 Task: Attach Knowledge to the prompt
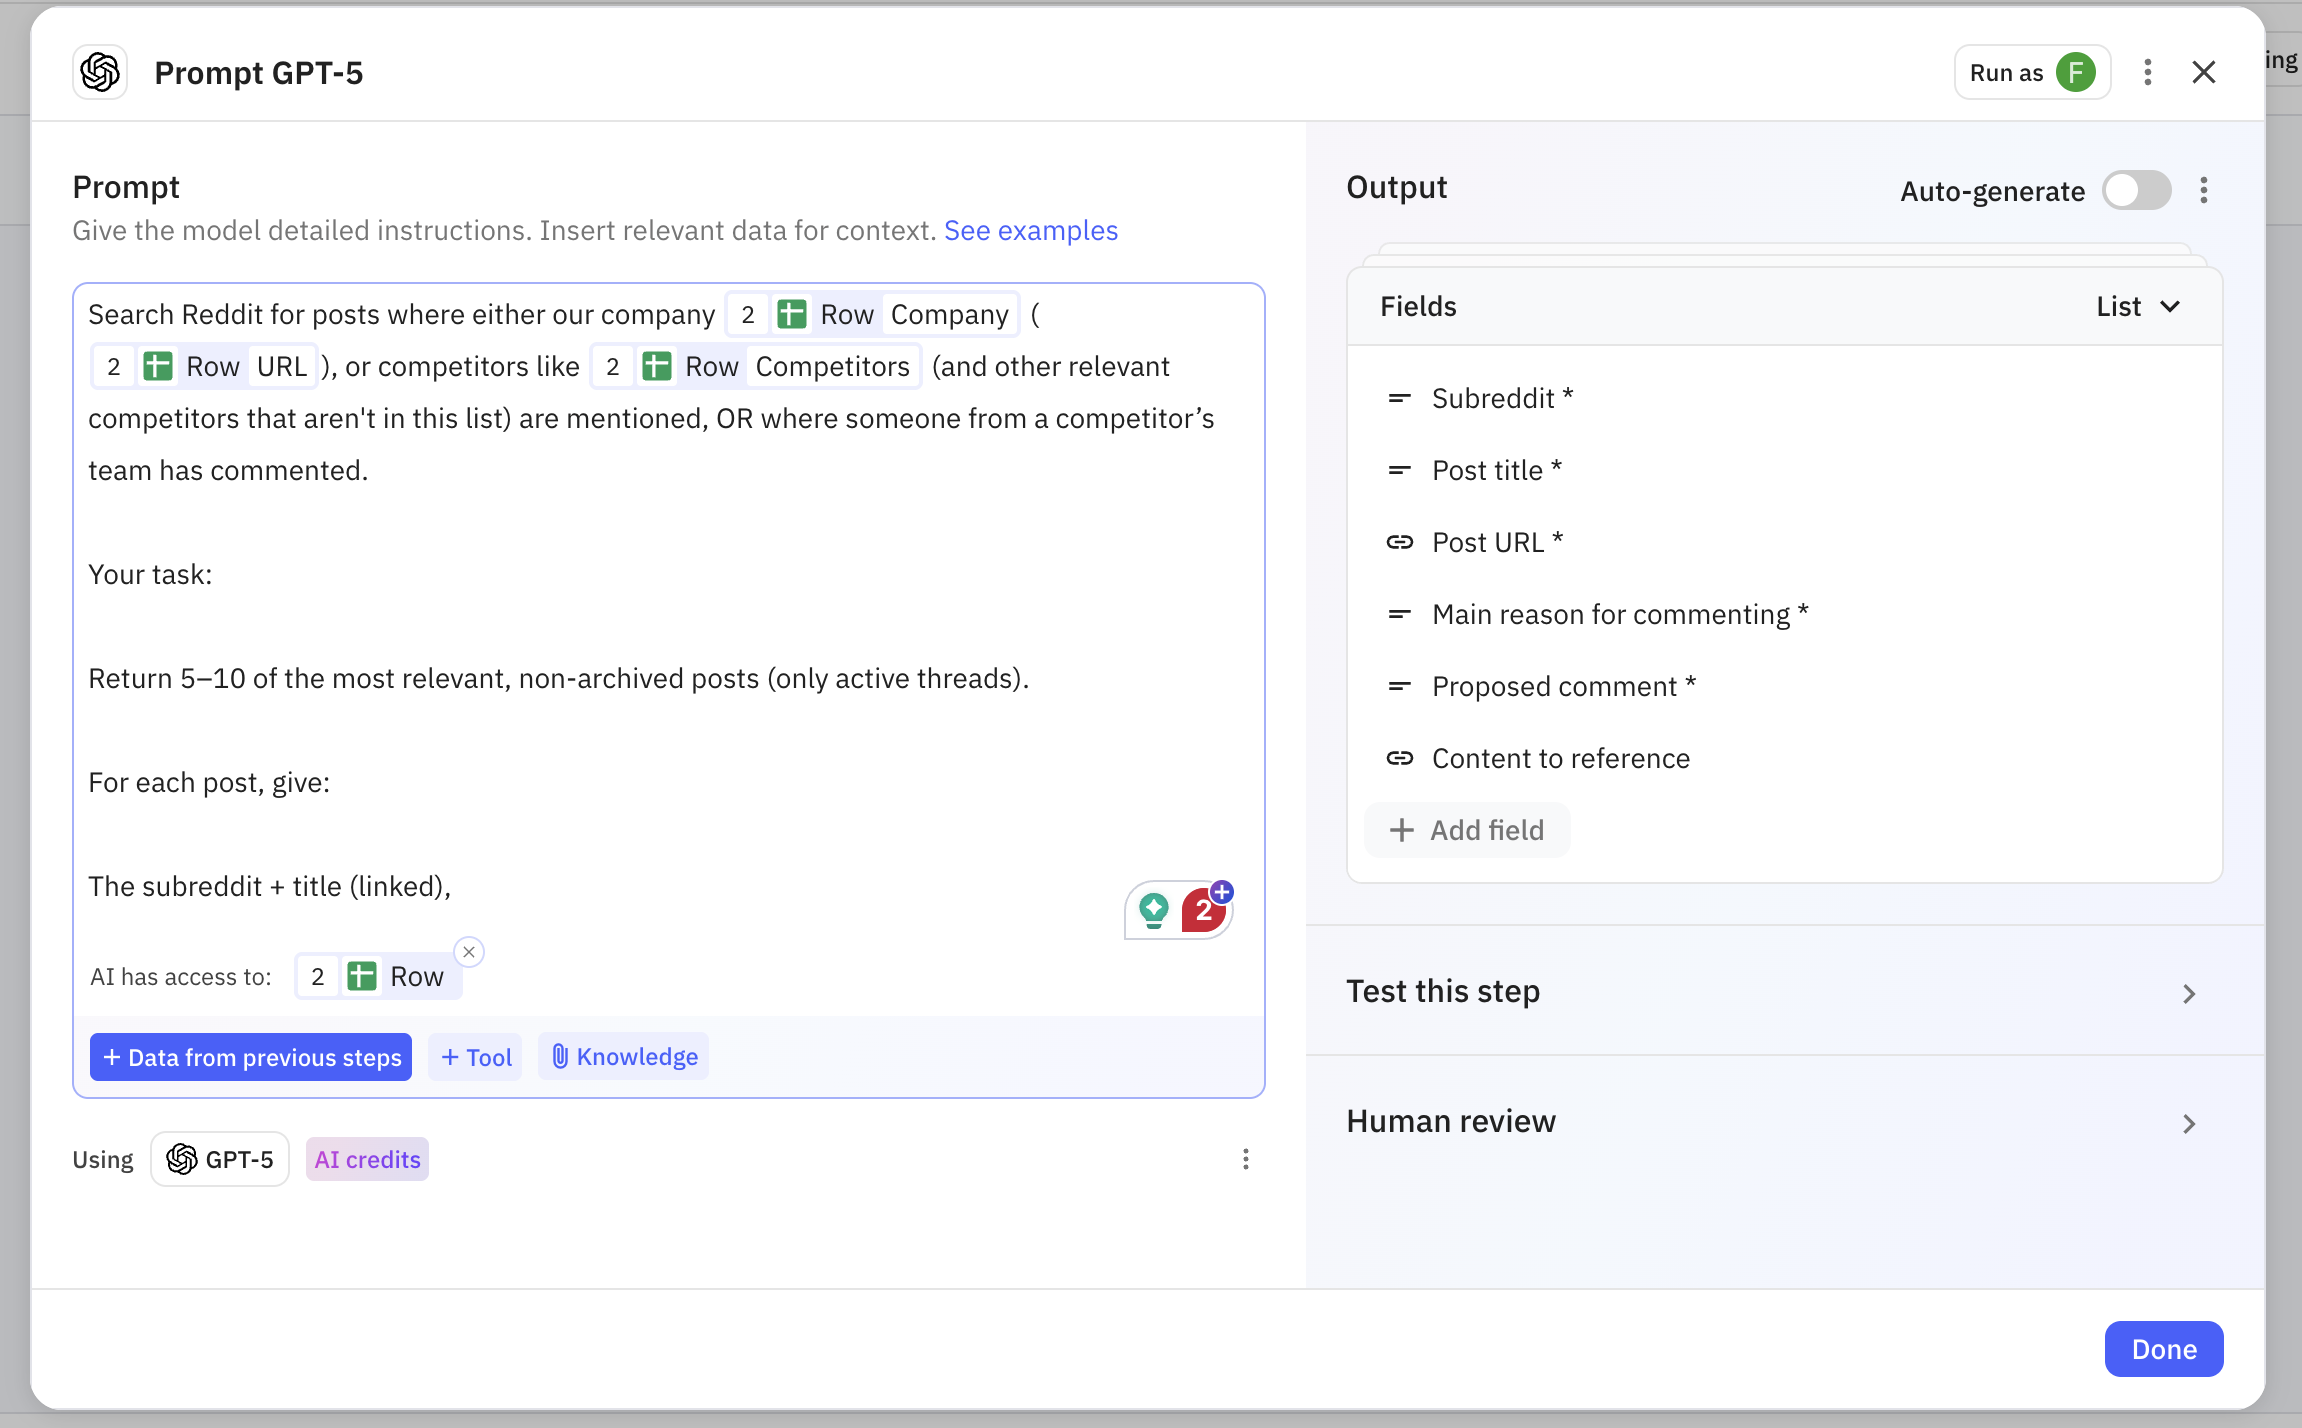click(624, 1057)
